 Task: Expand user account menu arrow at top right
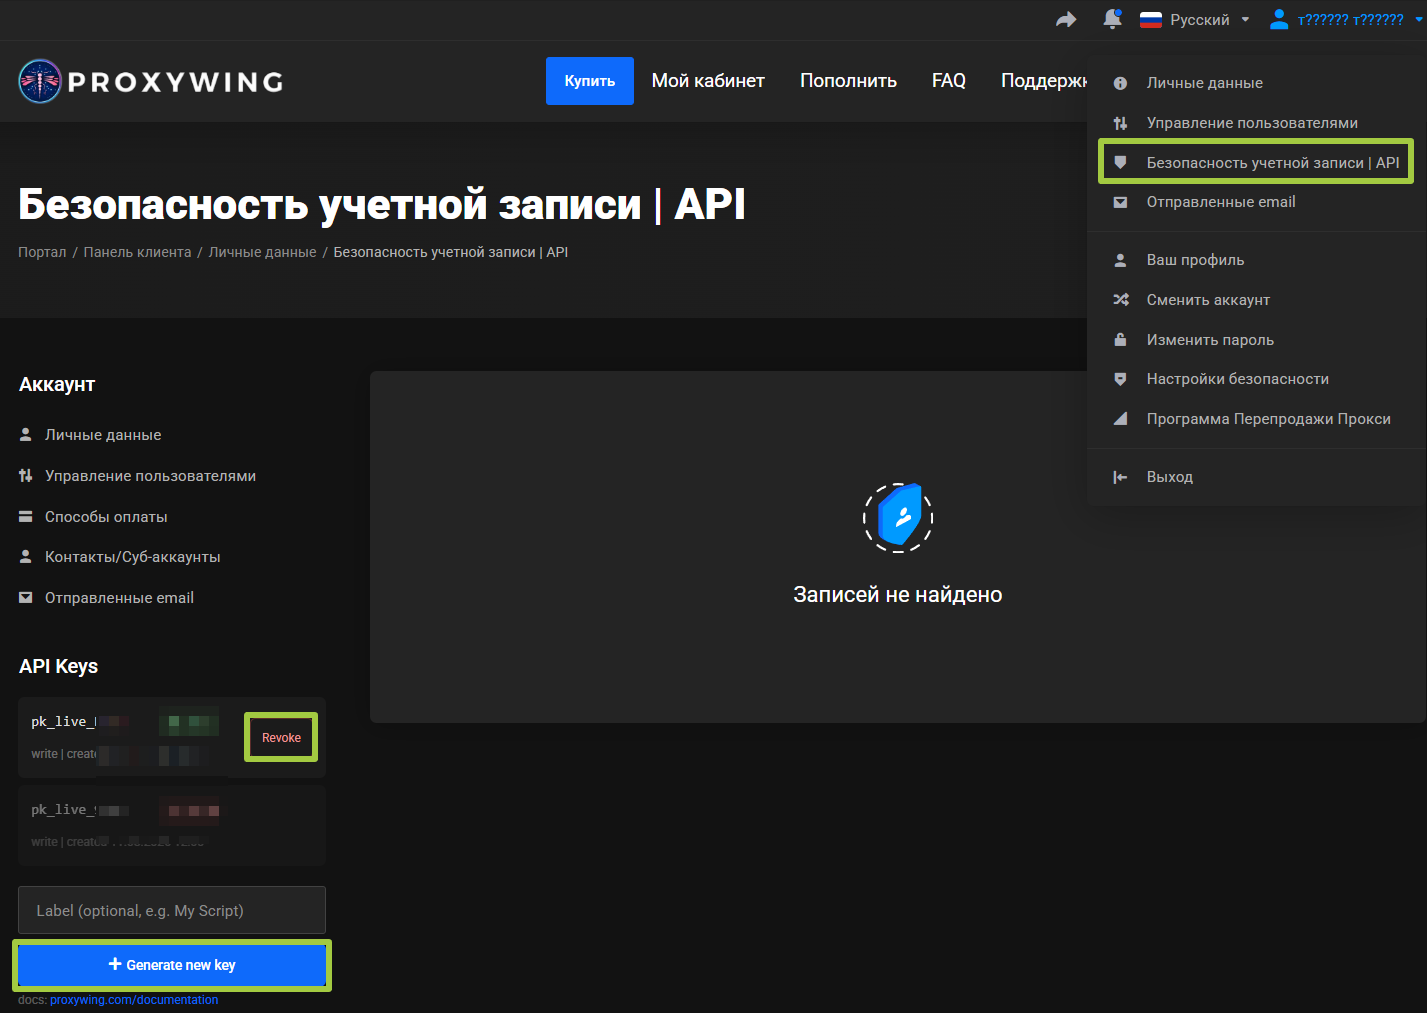point(1419,19)
